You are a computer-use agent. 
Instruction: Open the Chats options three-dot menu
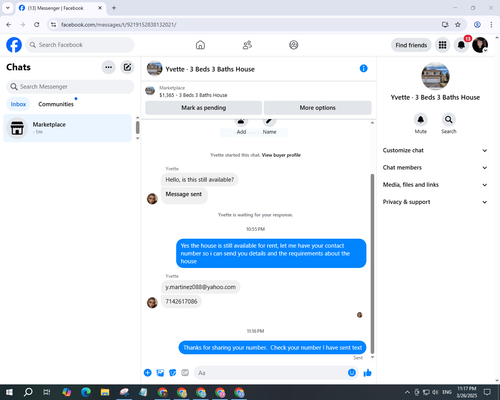tap(108, 67)
